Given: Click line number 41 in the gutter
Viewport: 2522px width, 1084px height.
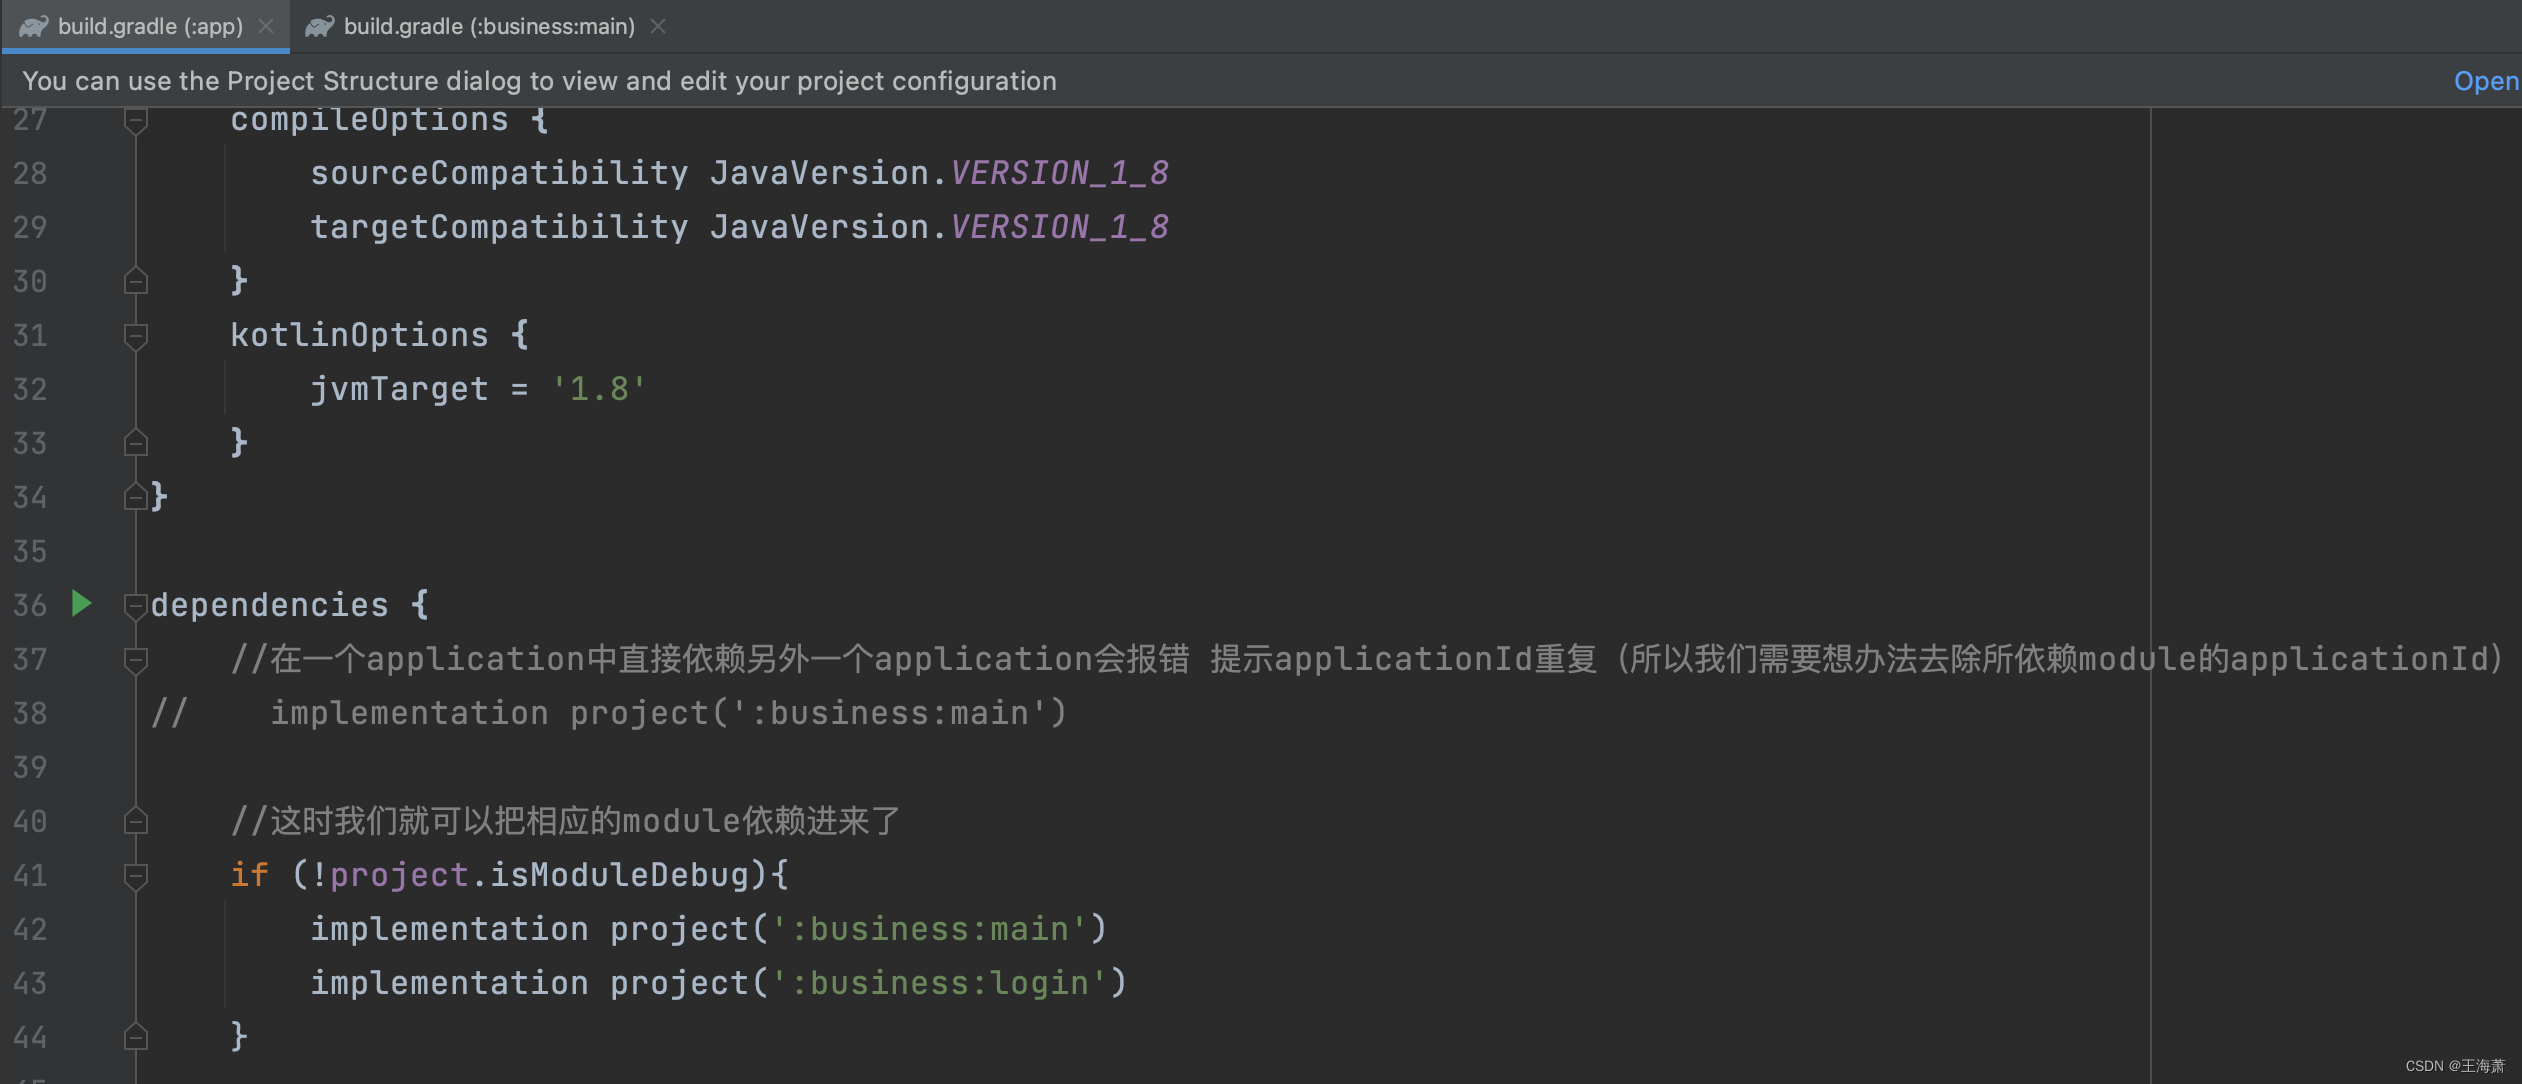Looking at the screenshot, I should (x=31, y=874).
